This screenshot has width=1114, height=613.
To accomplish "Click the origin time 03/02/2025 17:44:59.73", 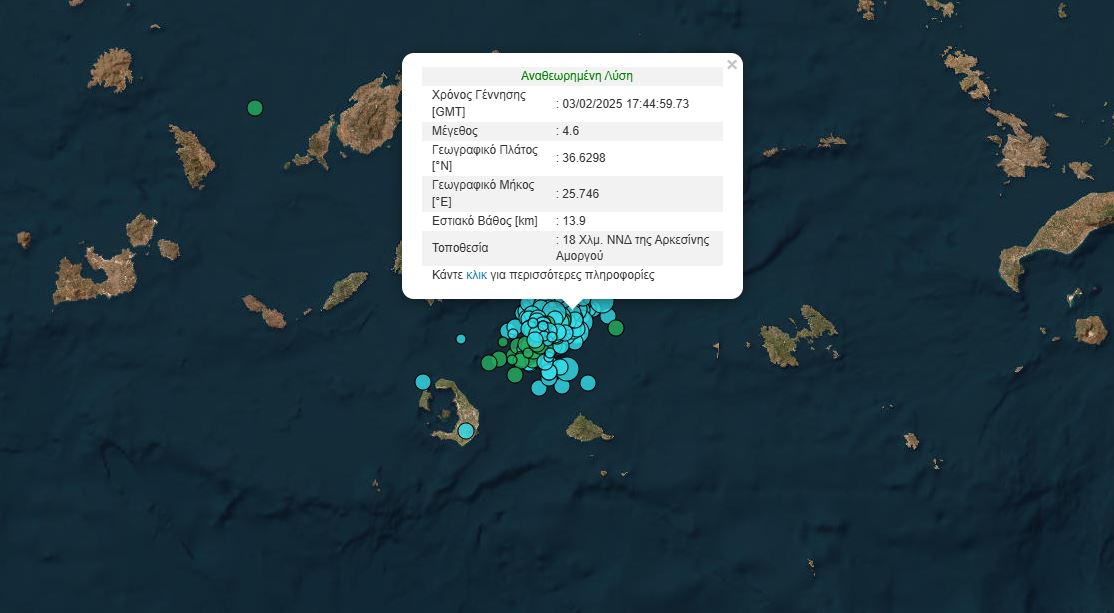I will click(626, 103).
